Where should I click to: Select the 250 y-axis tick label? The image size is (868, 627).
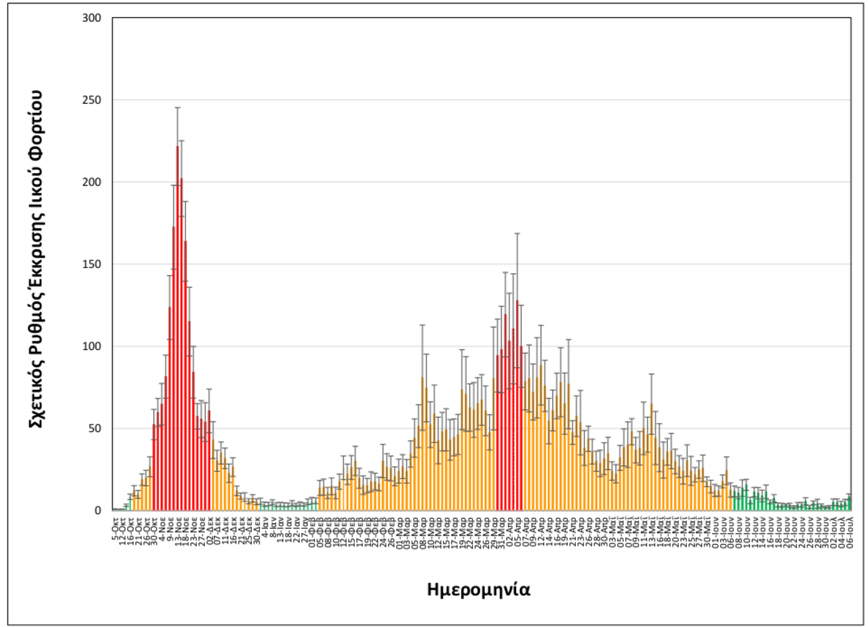[x=91, y=101]
